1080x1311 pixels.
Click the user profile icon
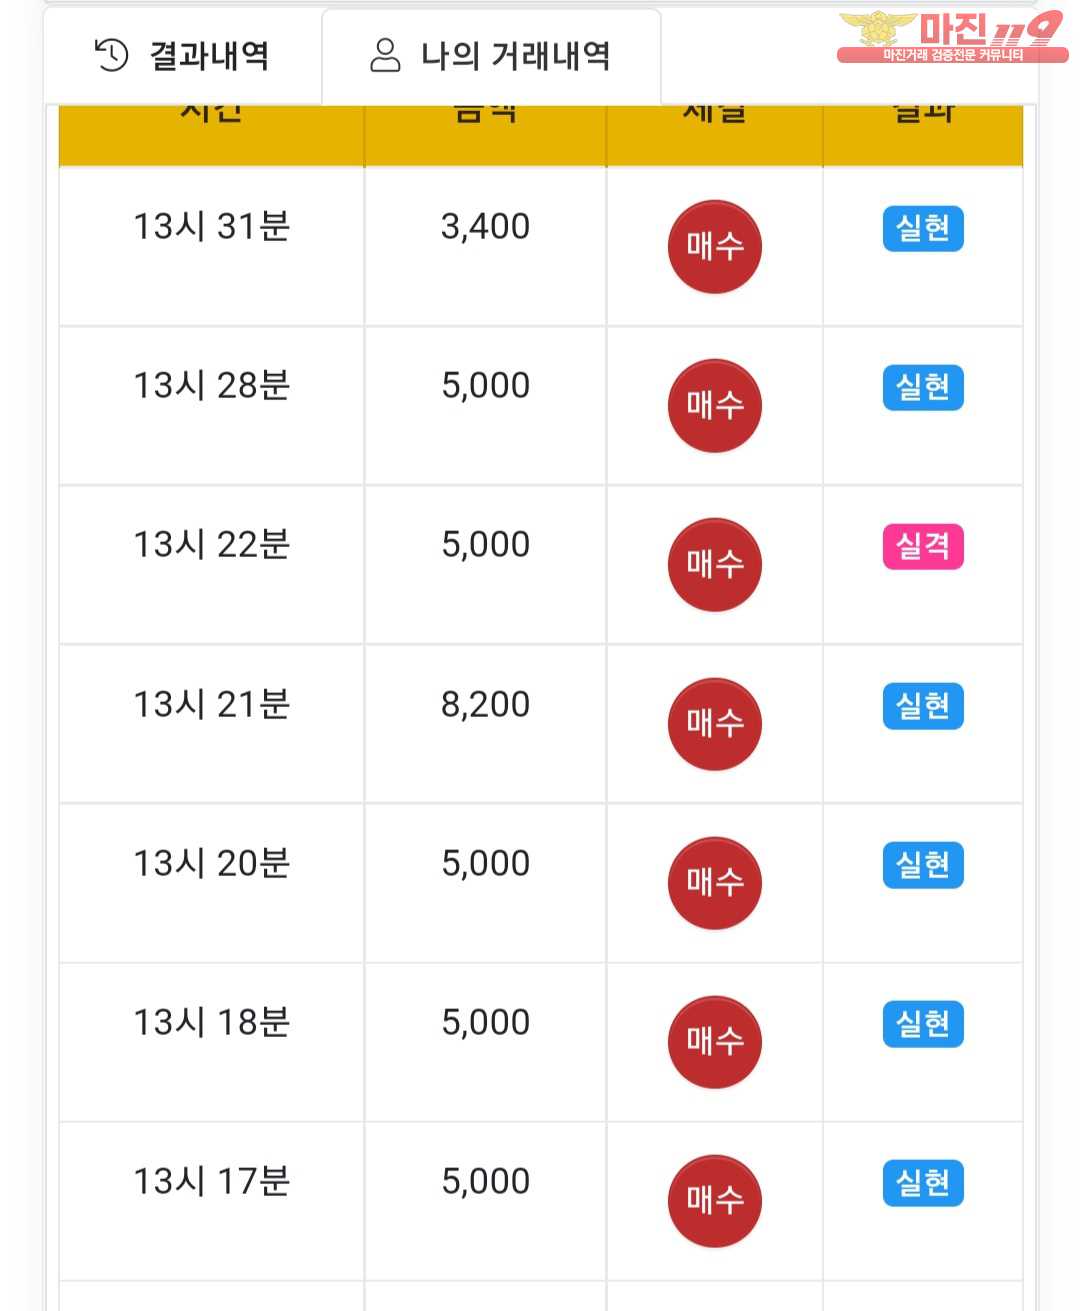(x=385, y=55)
